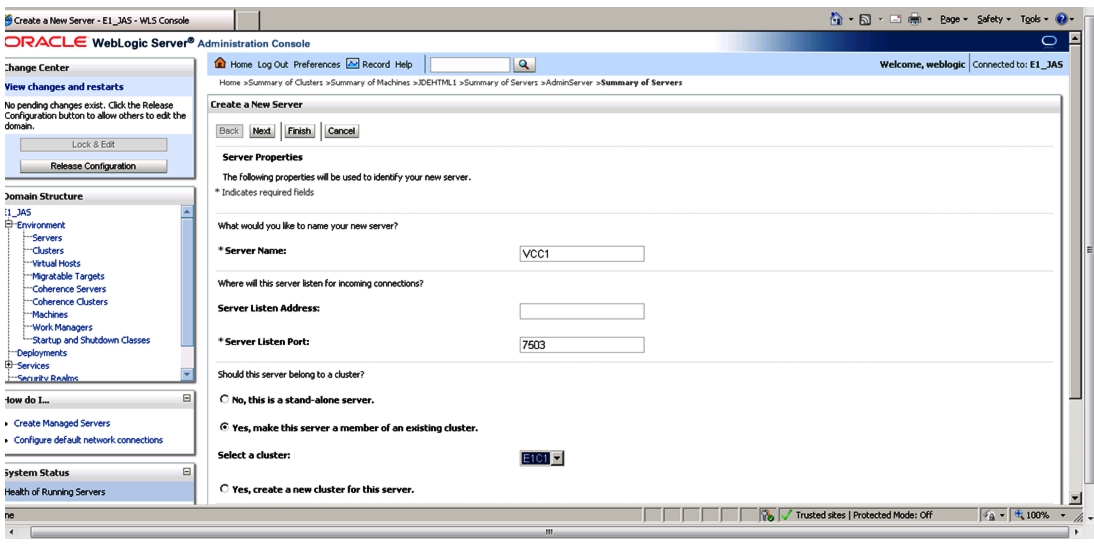Image resolution: width=1094 pixels, height=560 pixels.
Task: Click the magnifier search button
Action: [524, 64]
